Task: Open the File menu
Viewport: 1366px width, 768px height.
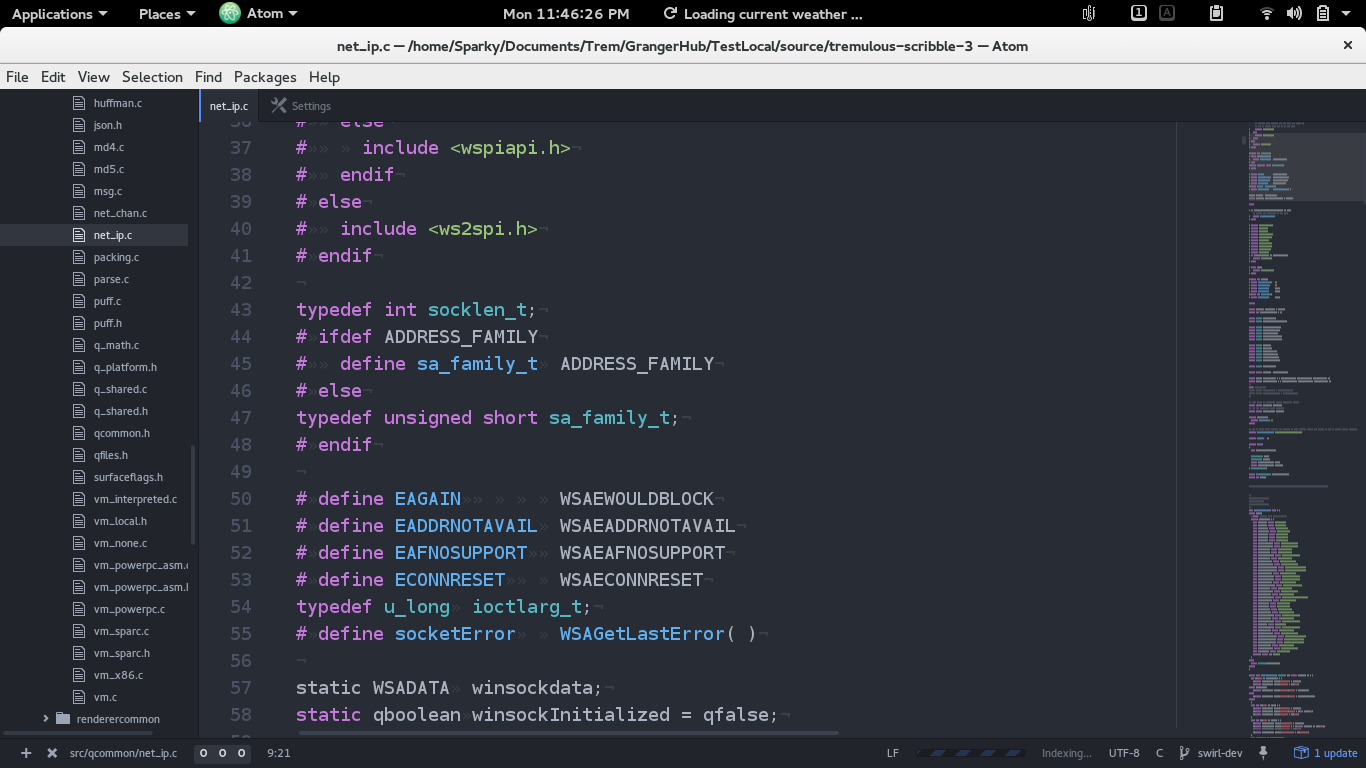Action: tap(17, 77)
